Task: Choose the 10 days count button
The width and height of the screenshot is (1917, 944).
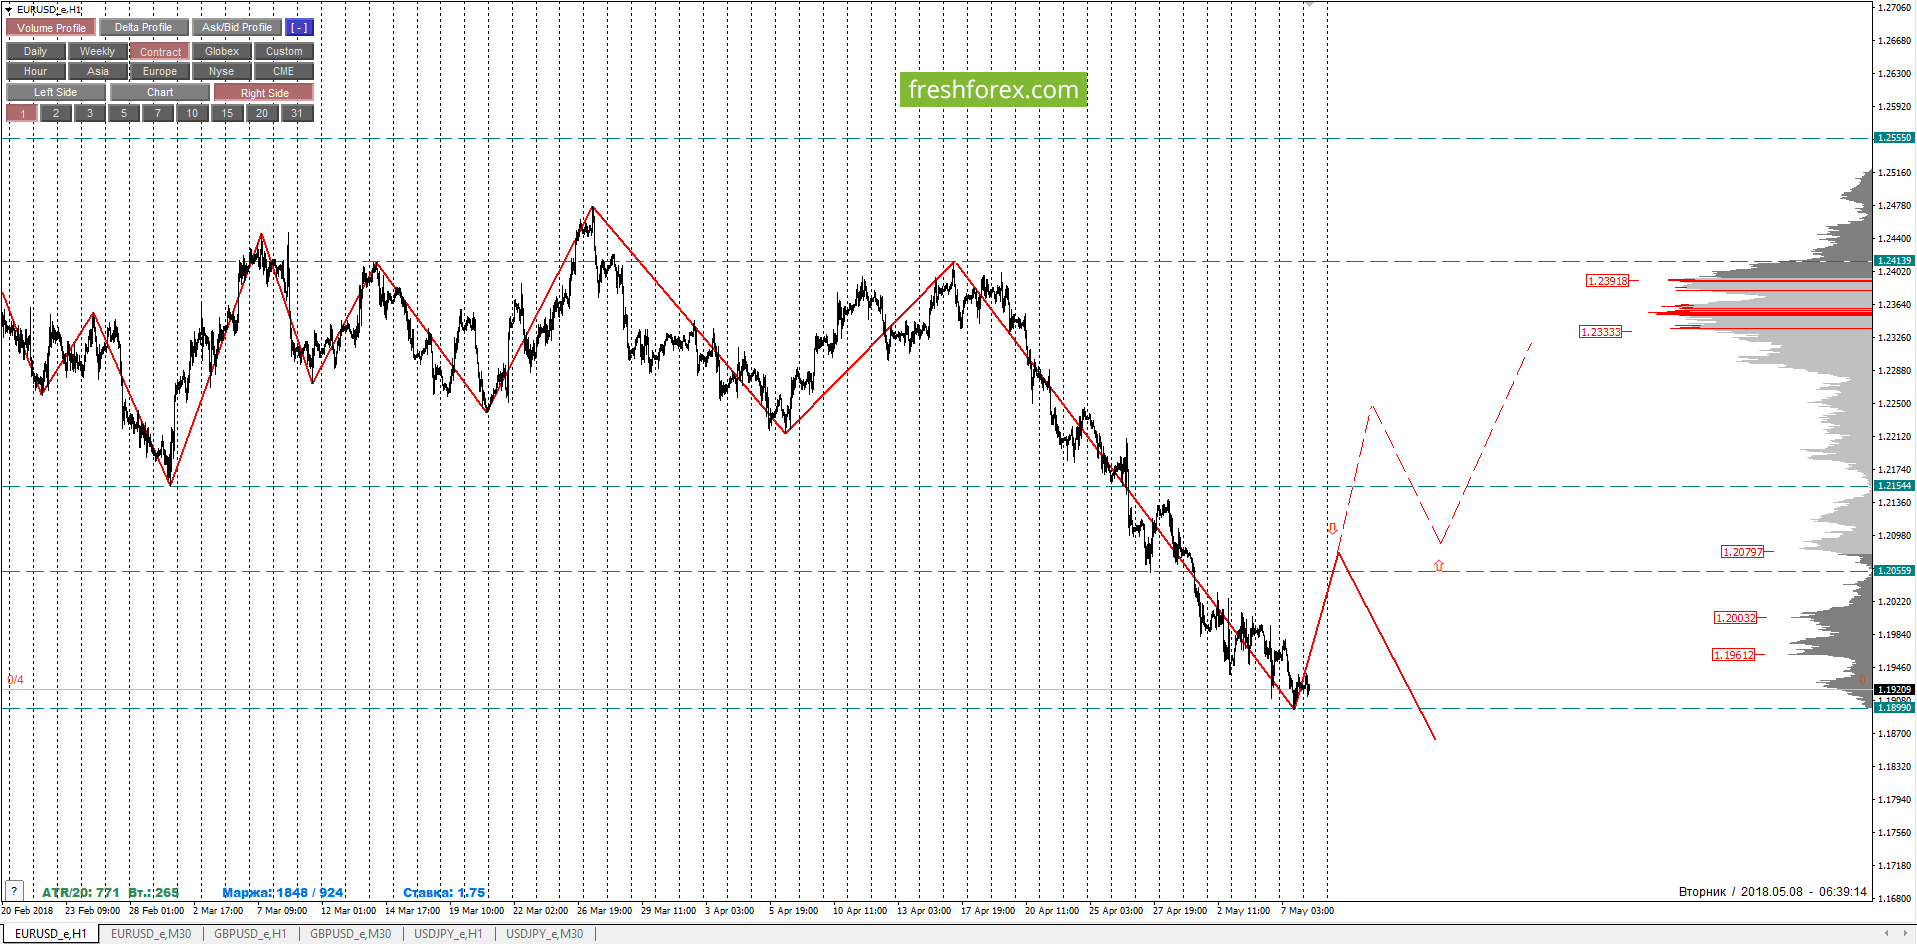Action: 192,113
